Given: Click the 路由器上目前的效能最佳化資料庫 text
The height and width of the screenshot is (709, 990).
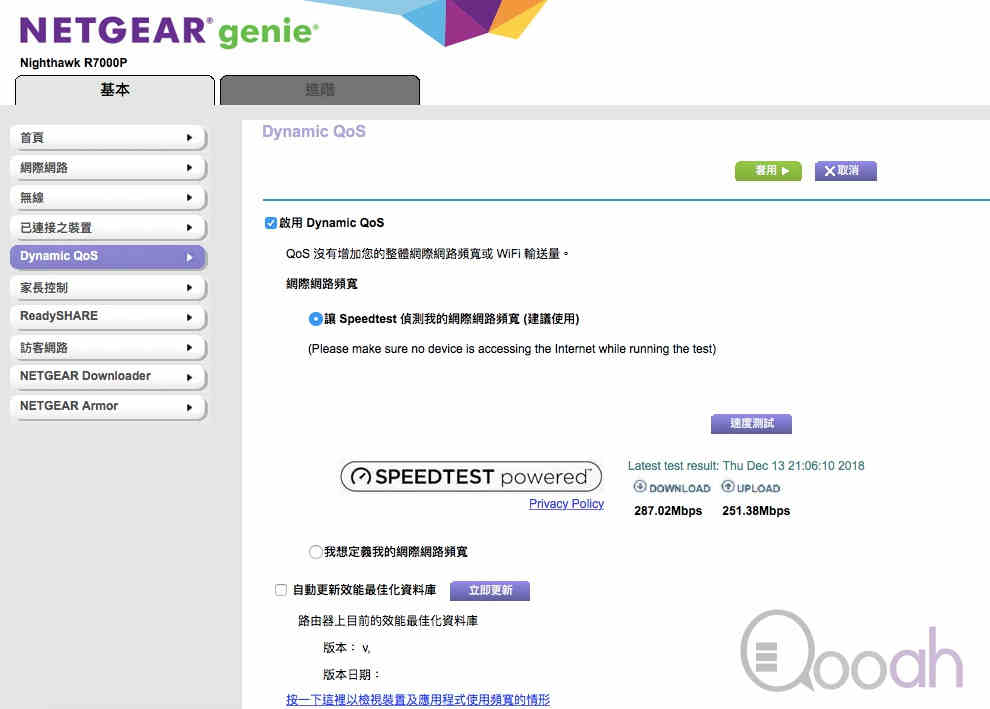Looking at the screenshot, I should (388, 621).
